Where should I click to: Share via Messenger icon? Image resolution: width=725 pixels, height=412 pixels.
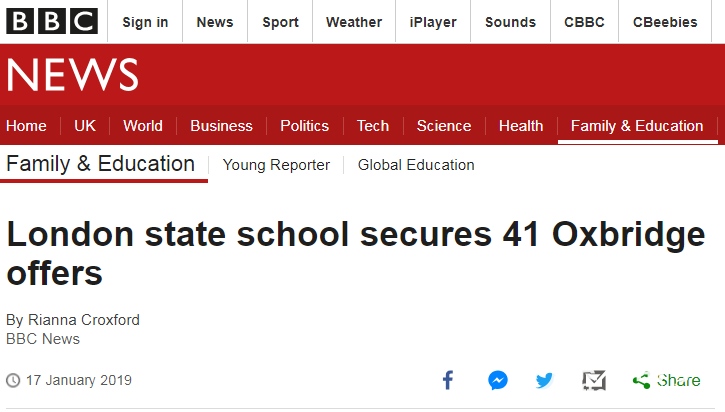pos(498,381)
